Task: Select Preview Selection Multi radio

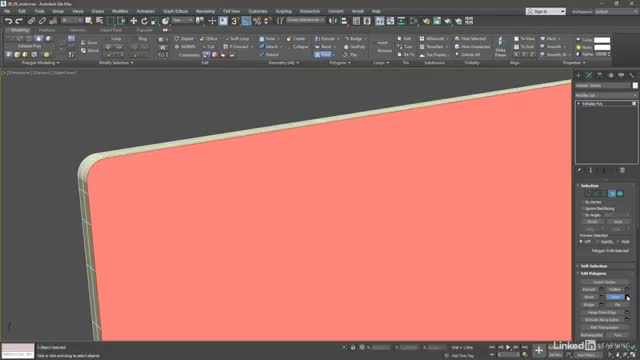Action: pyautogui.click(x=618, y=242)
